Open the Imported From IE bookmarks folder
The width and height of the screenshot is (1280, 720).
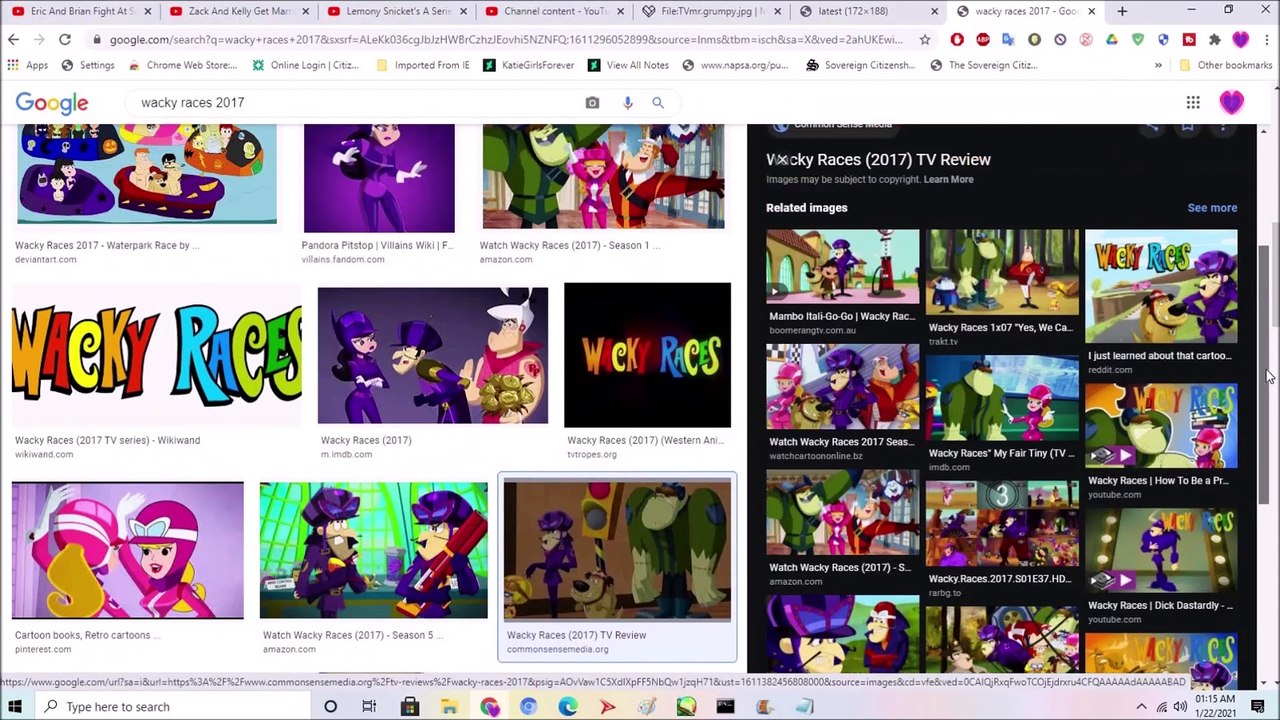(423, 65)
